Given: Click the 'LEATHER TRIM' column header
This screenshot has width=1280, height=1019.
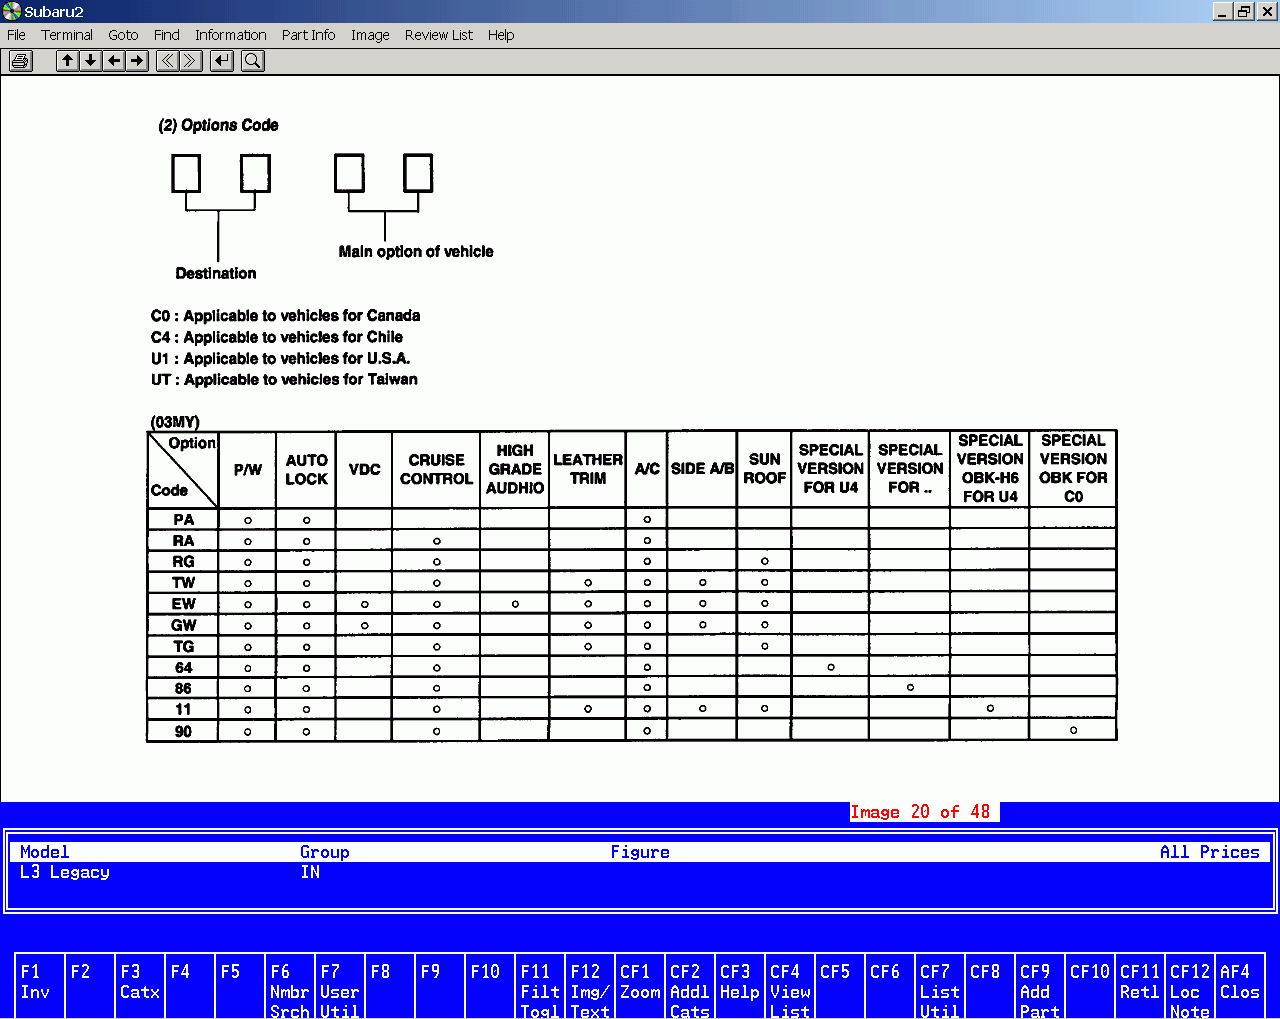Looking at the screenshot, I should pos(588,469).
